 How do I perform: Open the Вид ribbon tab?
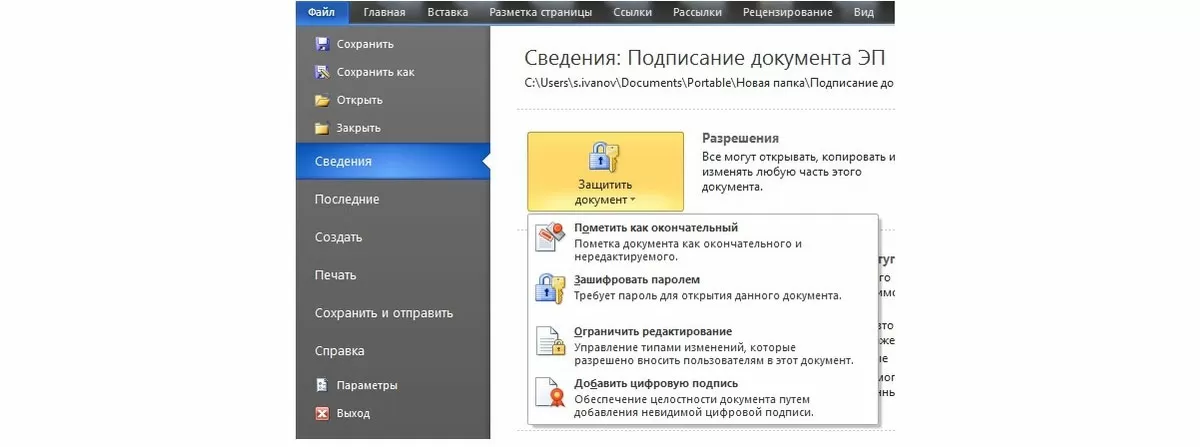(864, 12)
